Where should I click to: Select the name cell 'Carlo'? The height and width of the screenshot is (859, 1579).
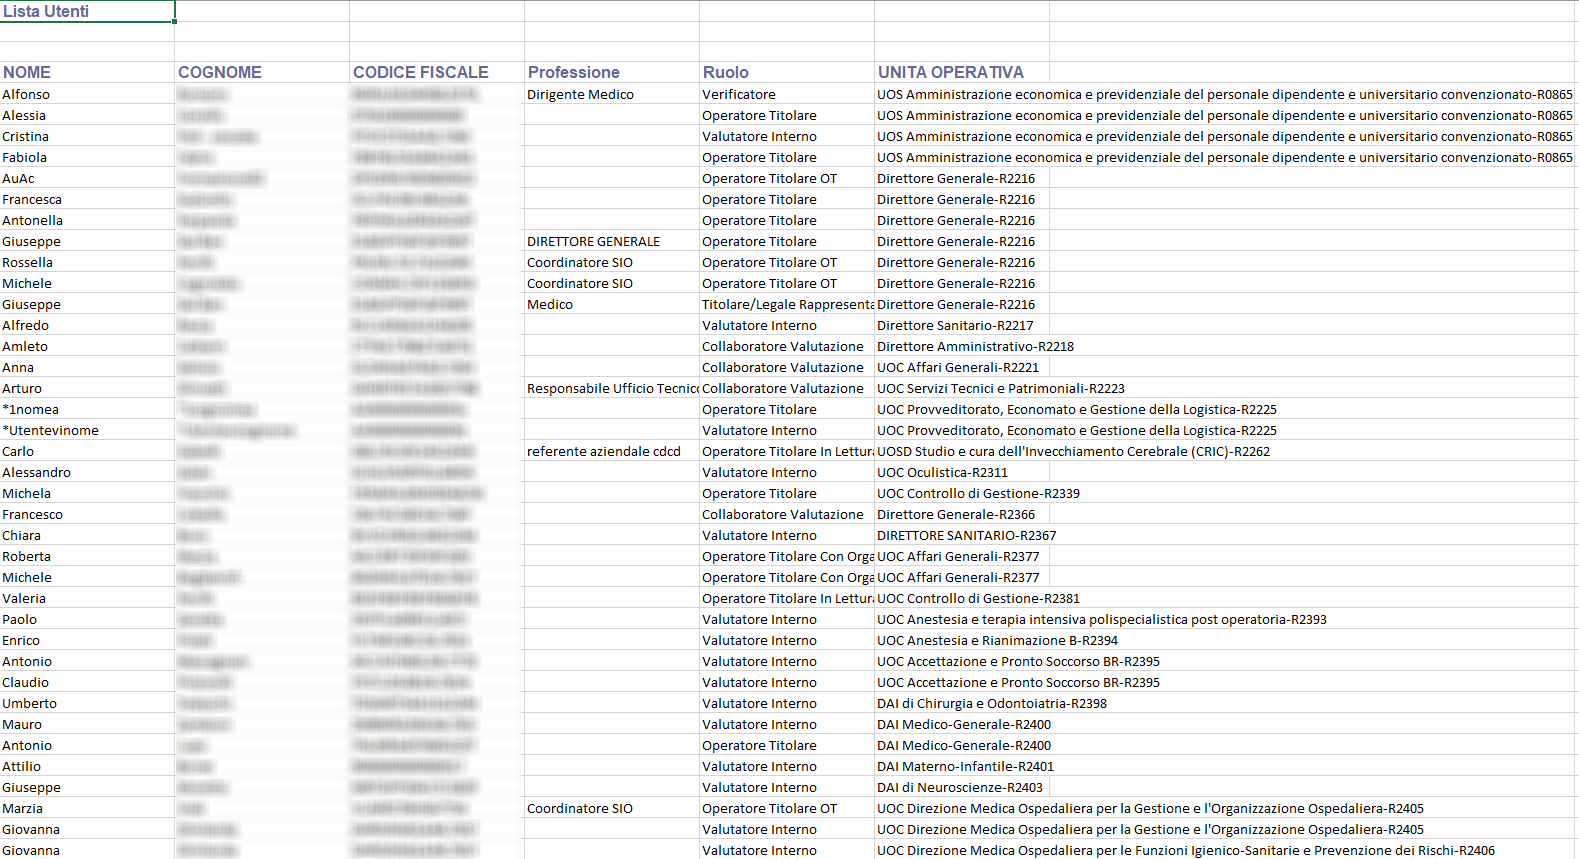(87, 451)
